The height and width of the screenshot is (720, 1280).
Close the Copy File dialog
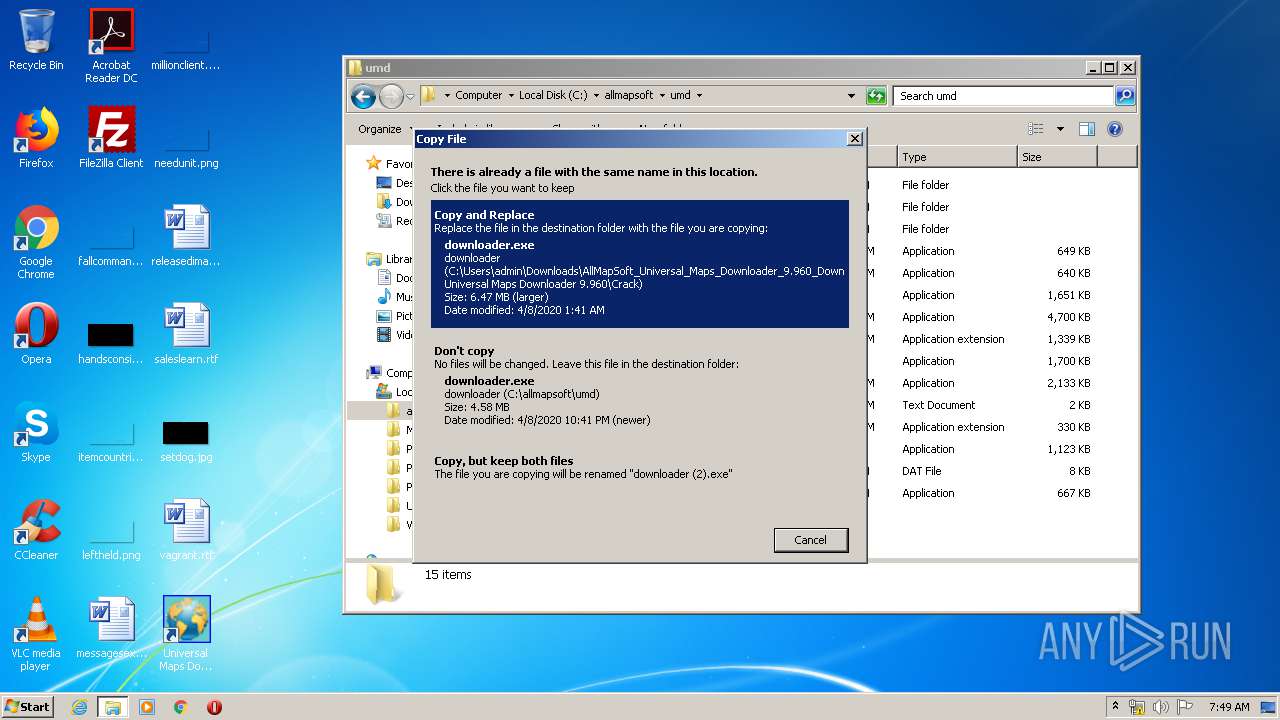pos(854,139)
